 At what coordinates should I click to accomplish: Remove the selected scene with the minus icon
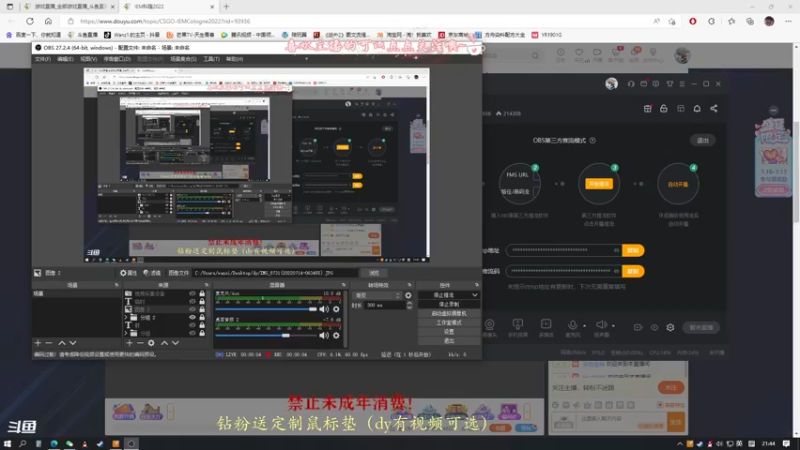coord(49,343)
